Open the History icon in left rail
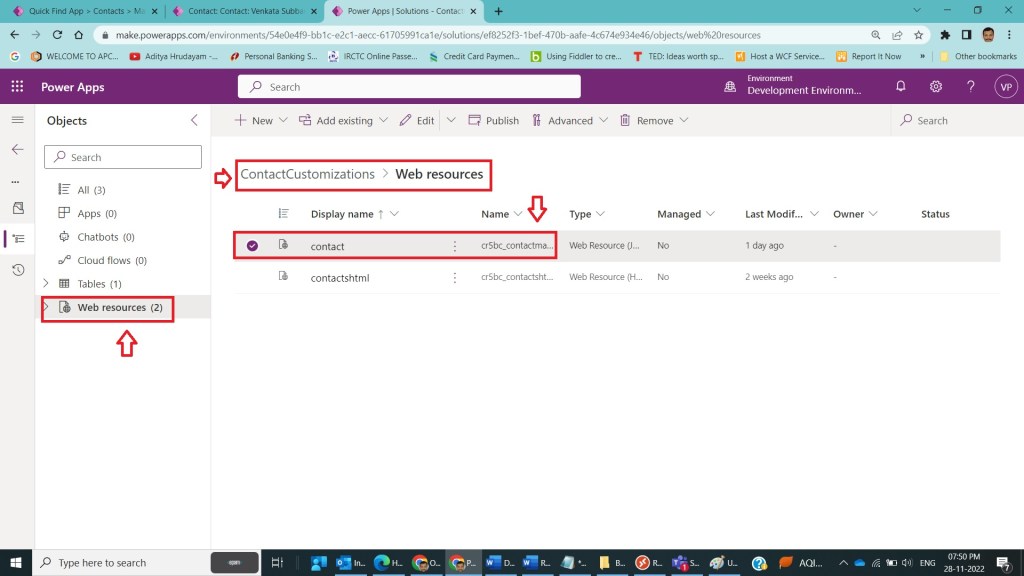Image resolution: width=1024 pixels, height=576 pixels. coord(17,270)
